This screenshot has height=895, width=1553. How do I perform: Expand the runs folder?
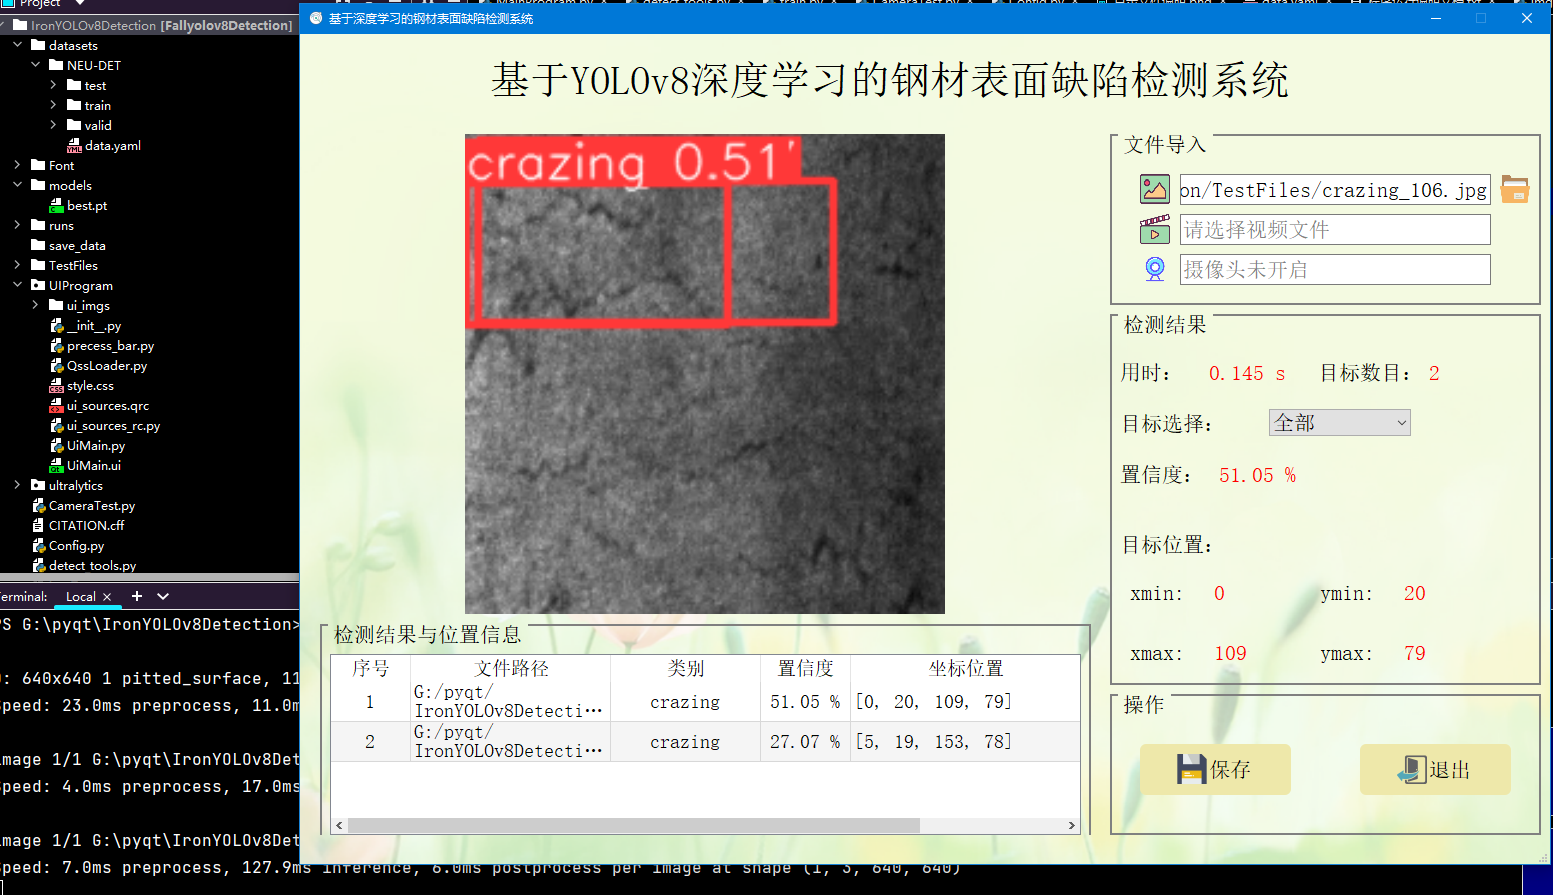(x=18, y=225)
